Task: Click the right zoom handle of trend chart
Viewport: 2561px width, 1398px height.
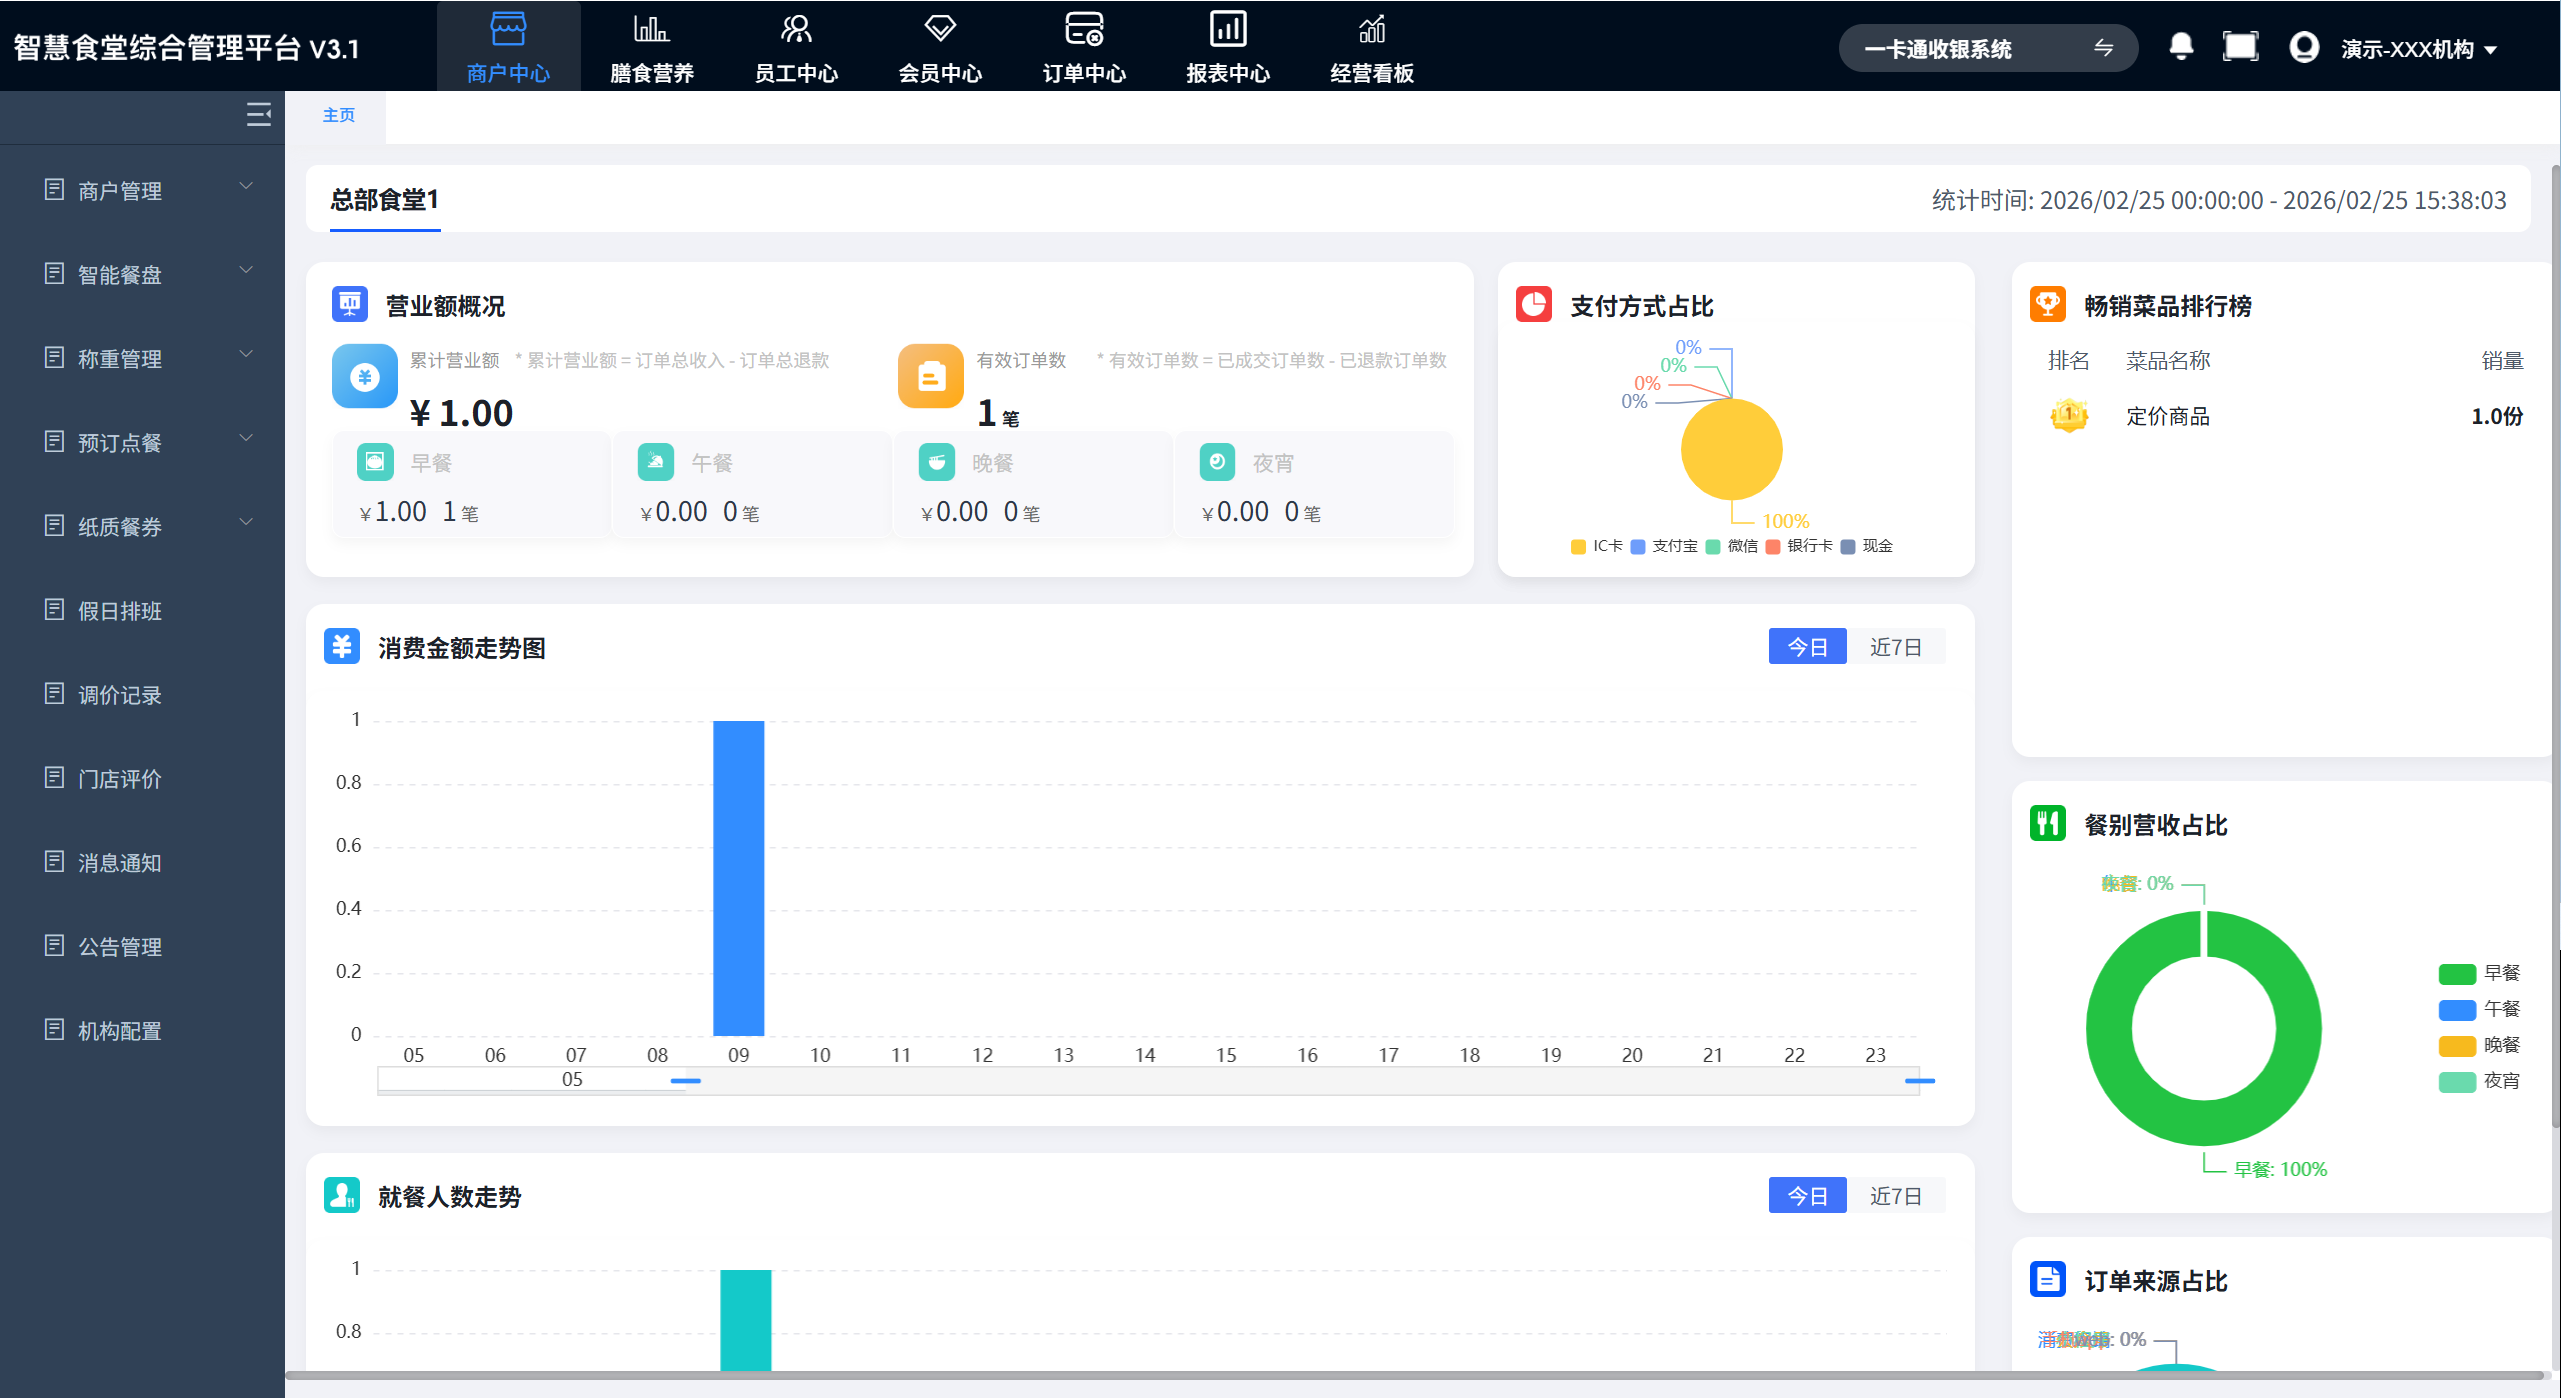Action: (x=1920, y=1081)
